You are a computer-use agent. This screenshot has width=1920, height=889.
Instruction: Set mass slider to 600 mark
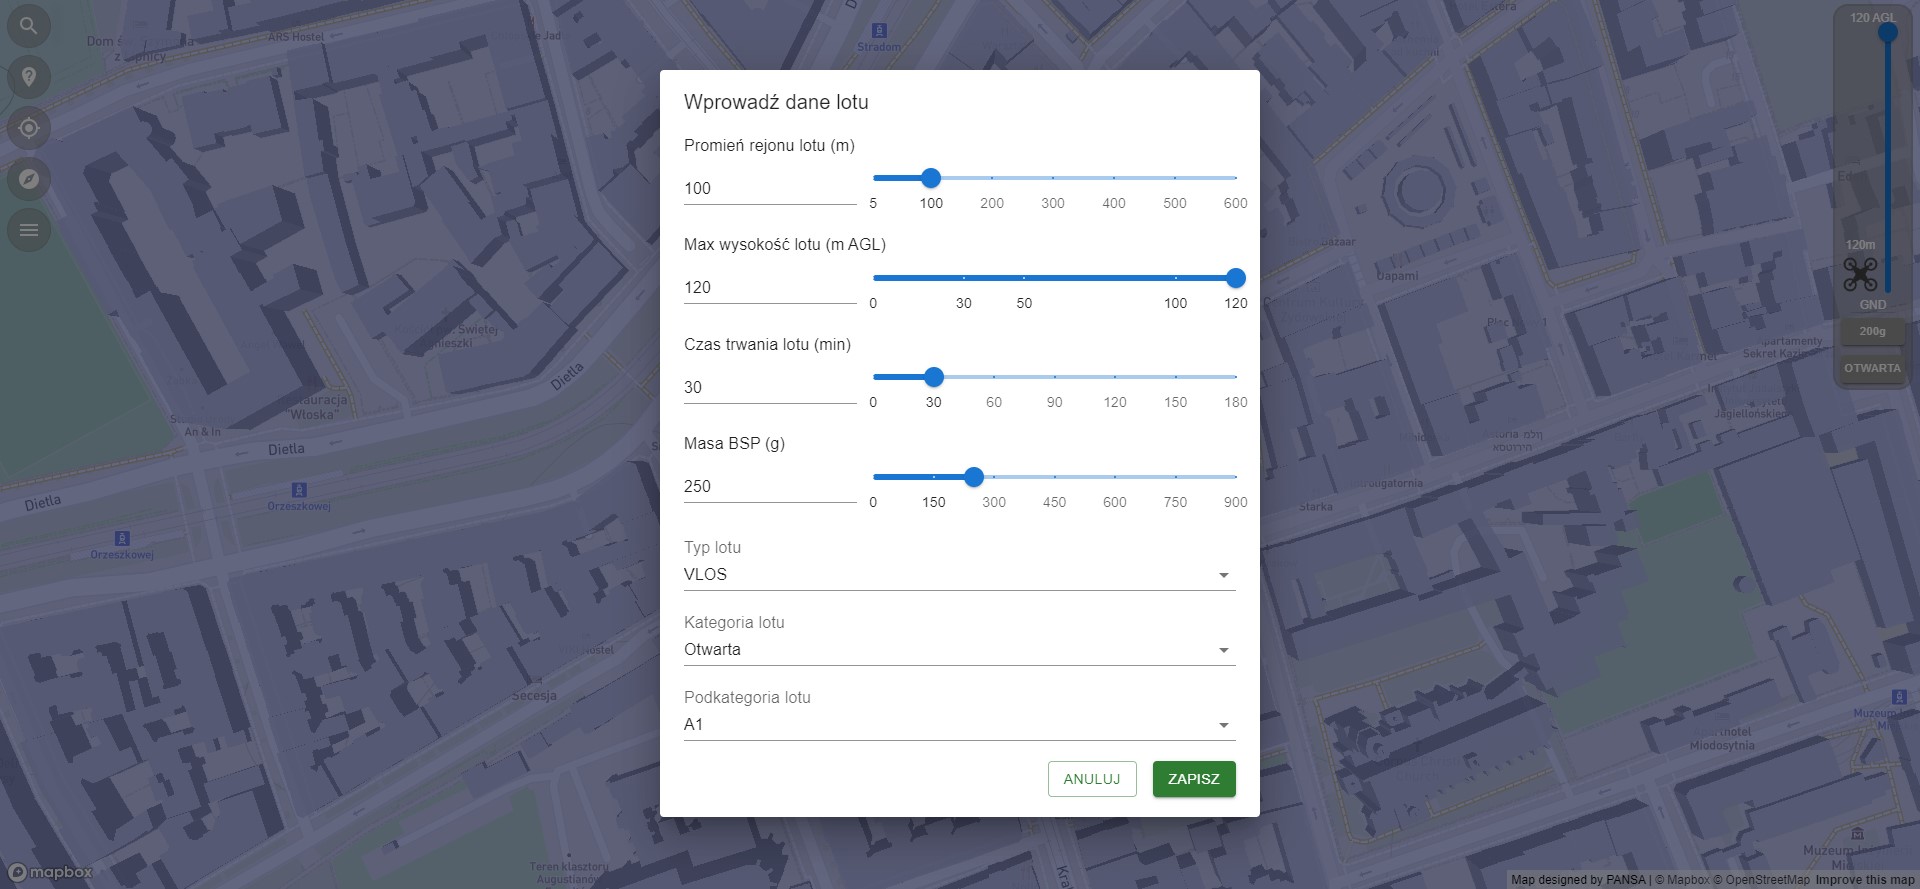point(1115,477)
